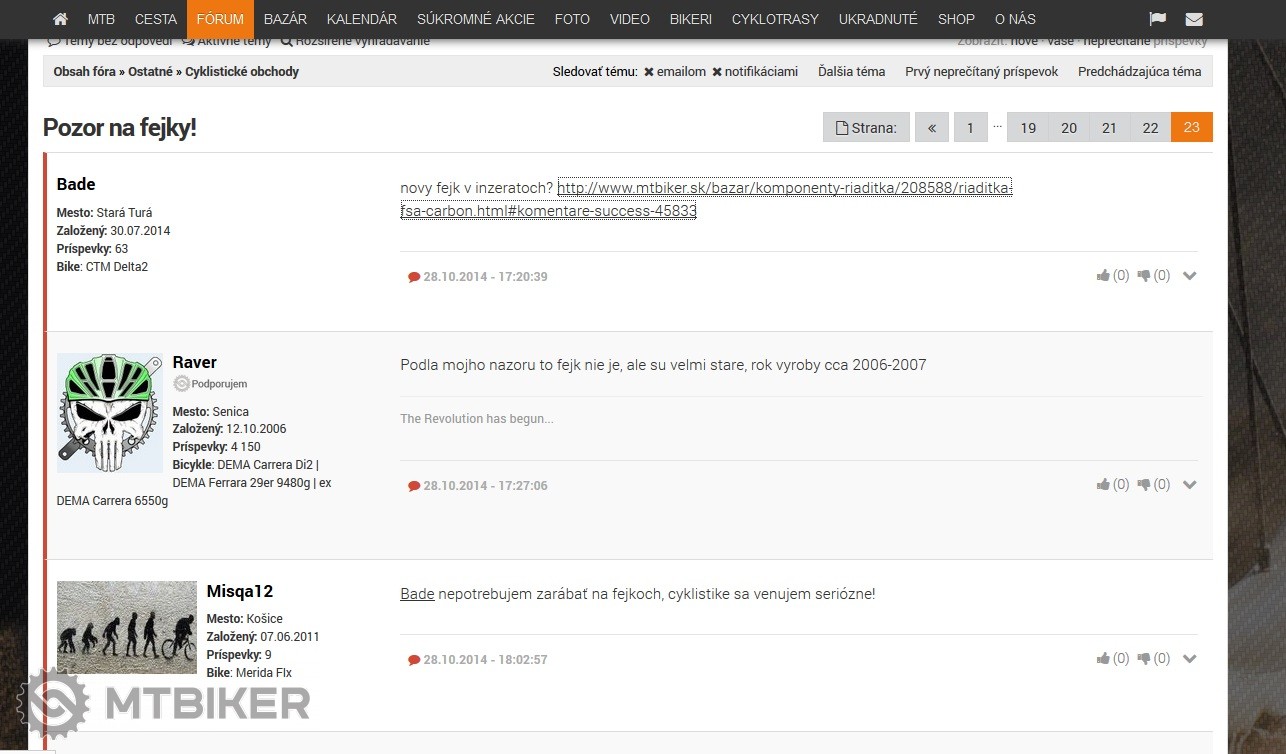This screenshot has height=754, width=1286.
Task: Open the BAZÁR menu item
Action: click(285, 19)
